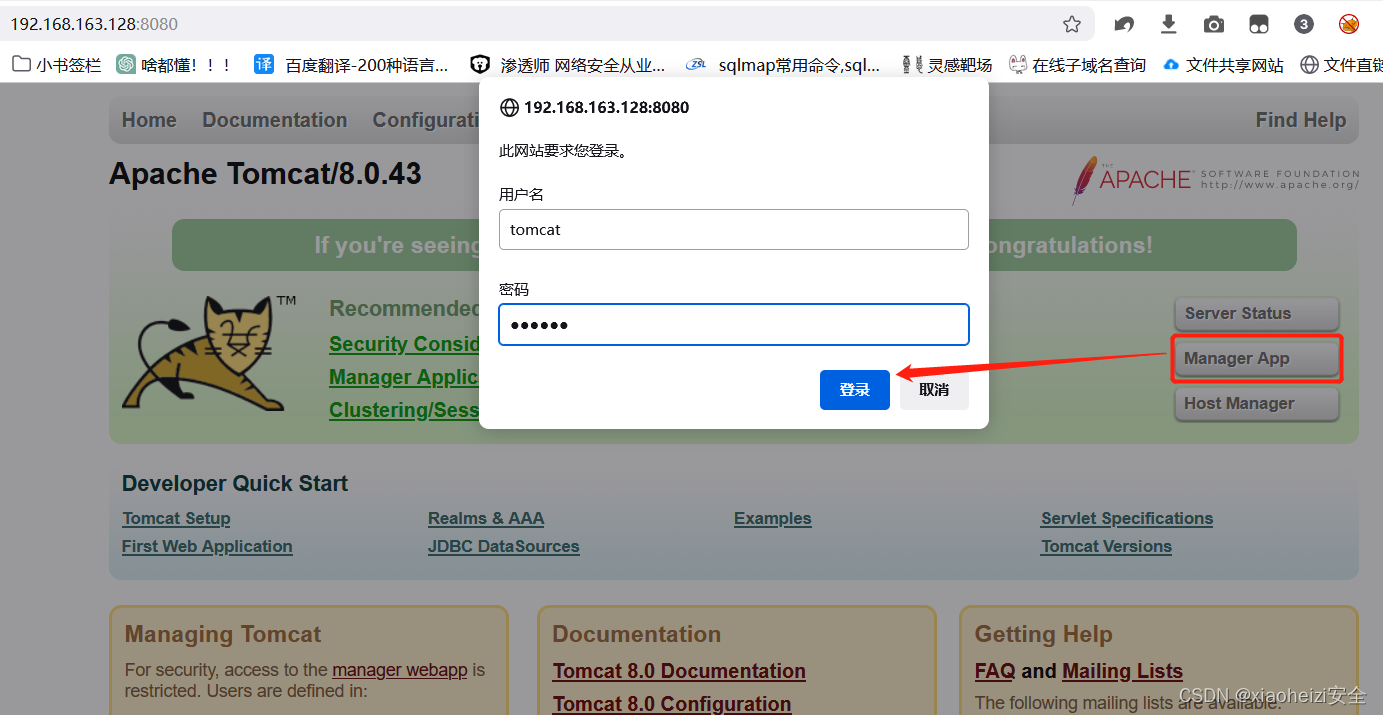Click the curved restore arrow toolbar icon
Screen dimensions: 1383x715
(x=1124, y=23)
